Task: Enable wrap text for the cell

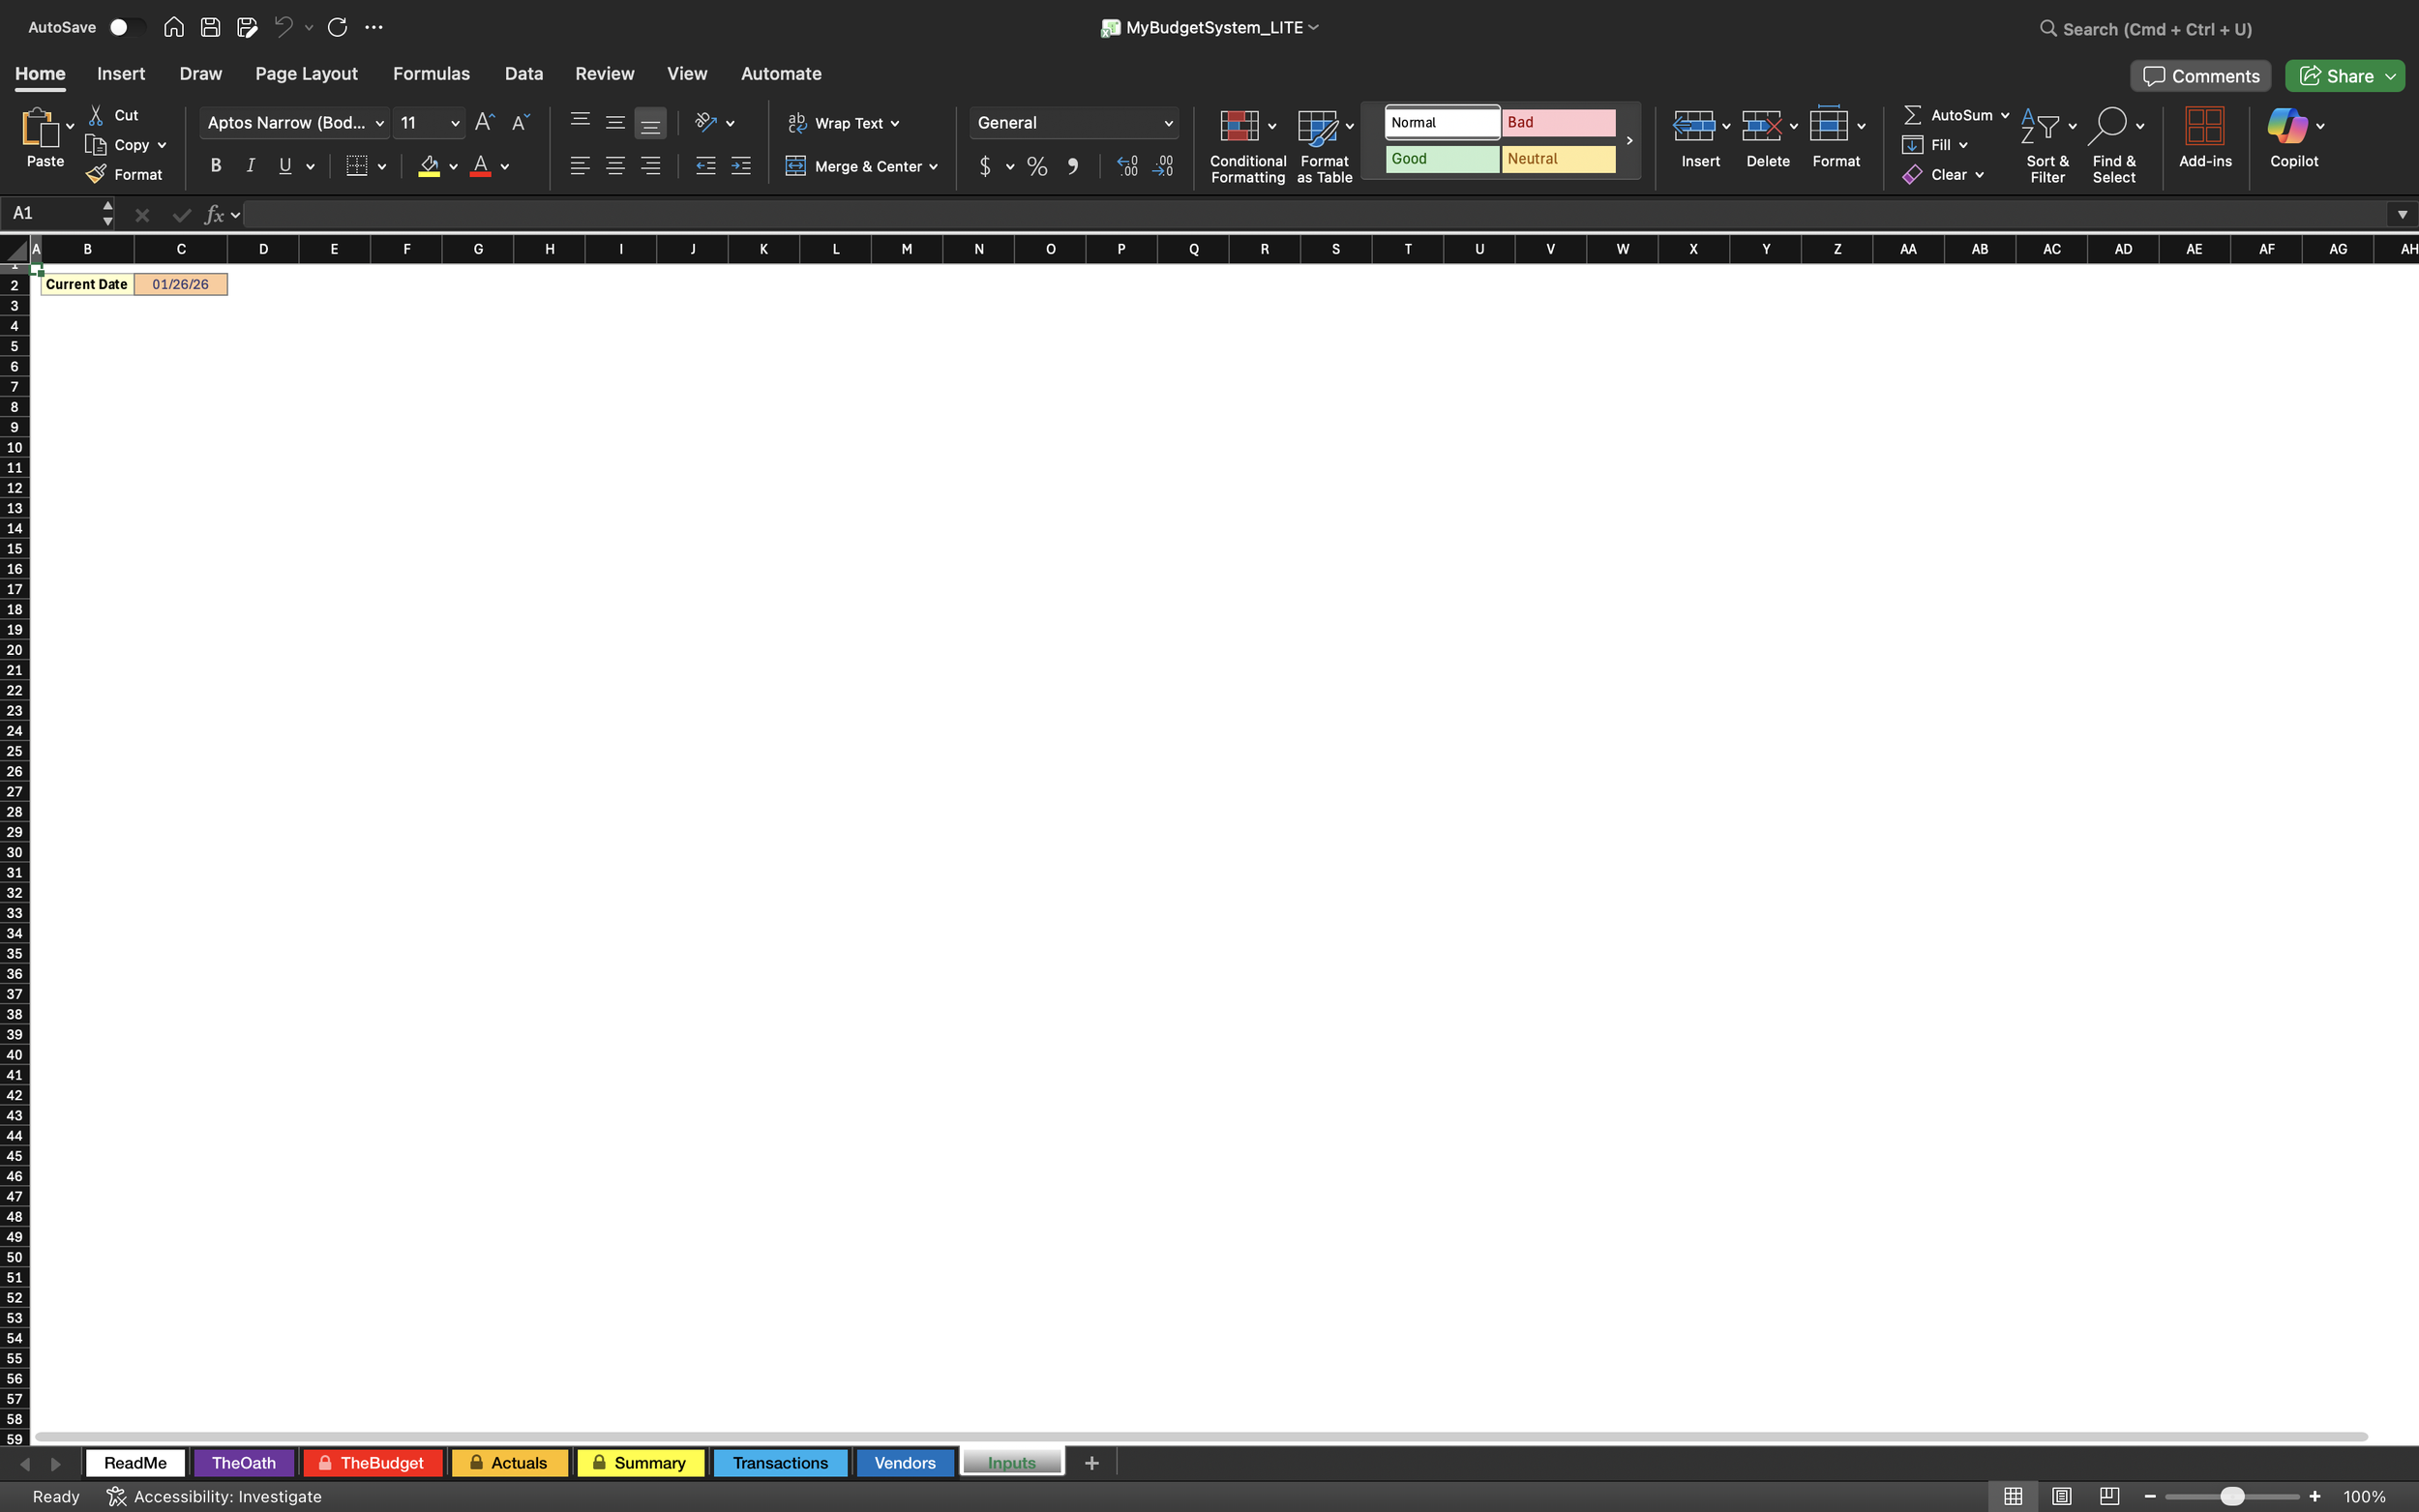Action: pyautogui.click(x=843, y=122)
